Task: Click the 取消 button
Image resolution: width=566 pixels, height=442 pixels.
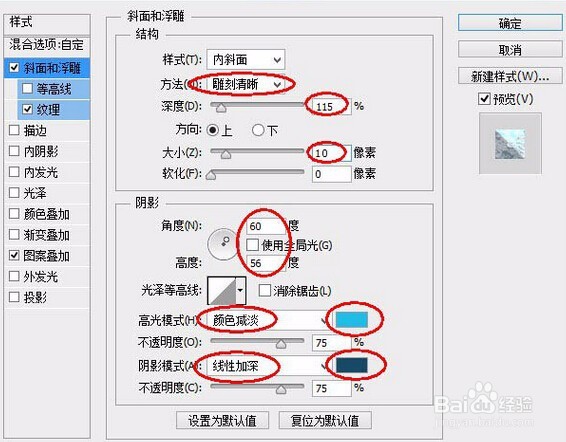Action: (x=510, y=49)
